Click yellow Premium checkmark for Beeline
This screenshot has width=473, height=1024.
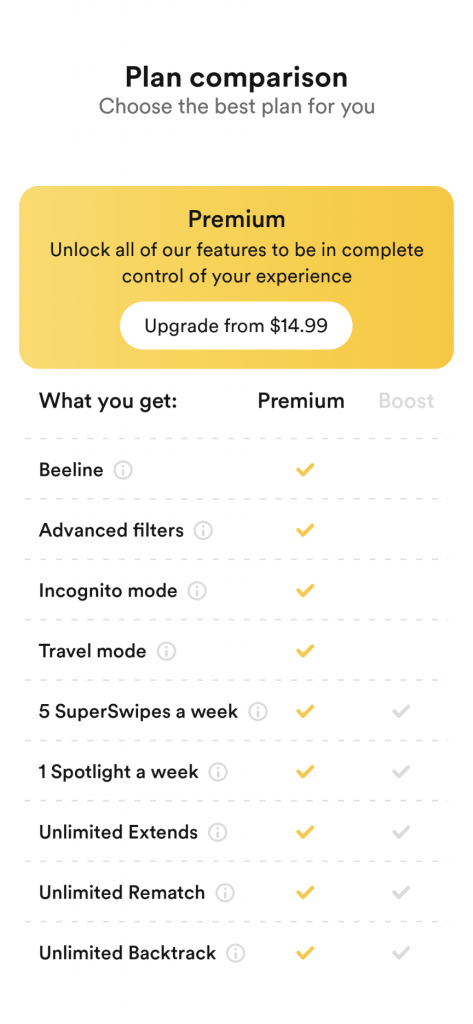(305, 470)
